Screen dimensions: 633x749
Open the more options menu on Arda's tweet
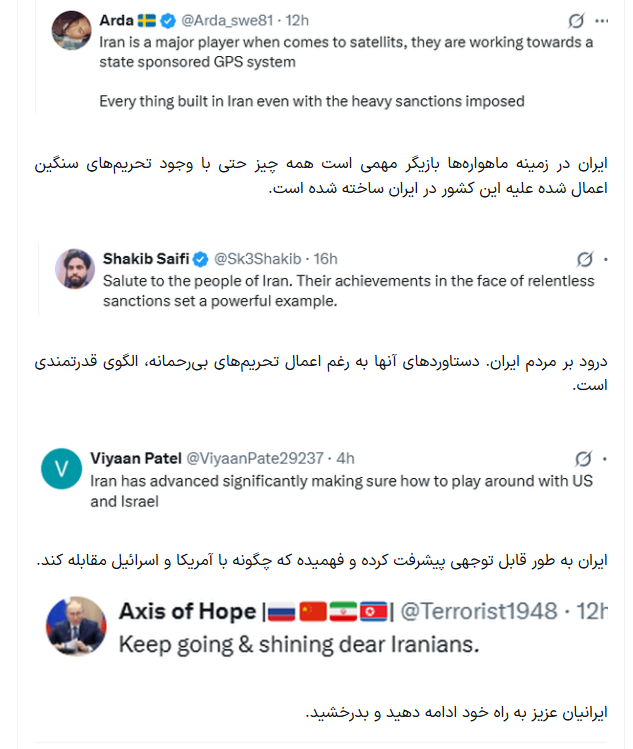click(601, 20)
